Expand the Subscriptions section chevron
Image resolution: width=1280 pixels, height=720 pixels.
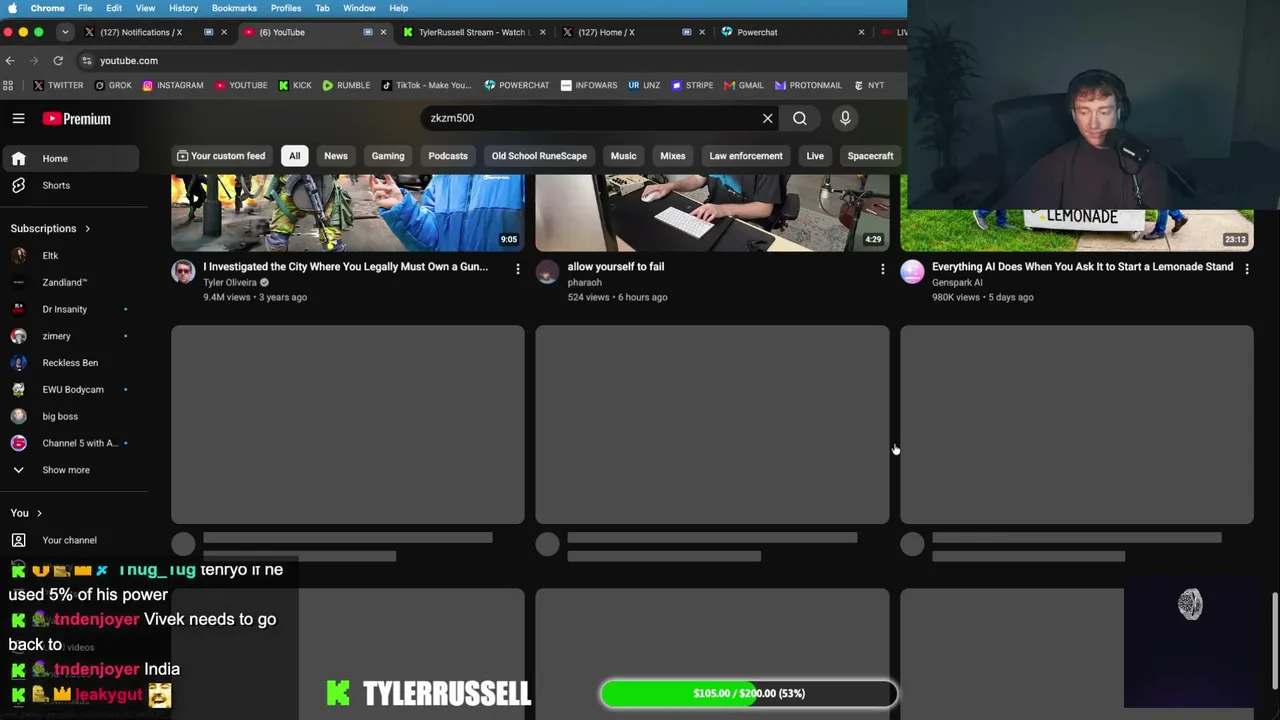tap(87, 229)
